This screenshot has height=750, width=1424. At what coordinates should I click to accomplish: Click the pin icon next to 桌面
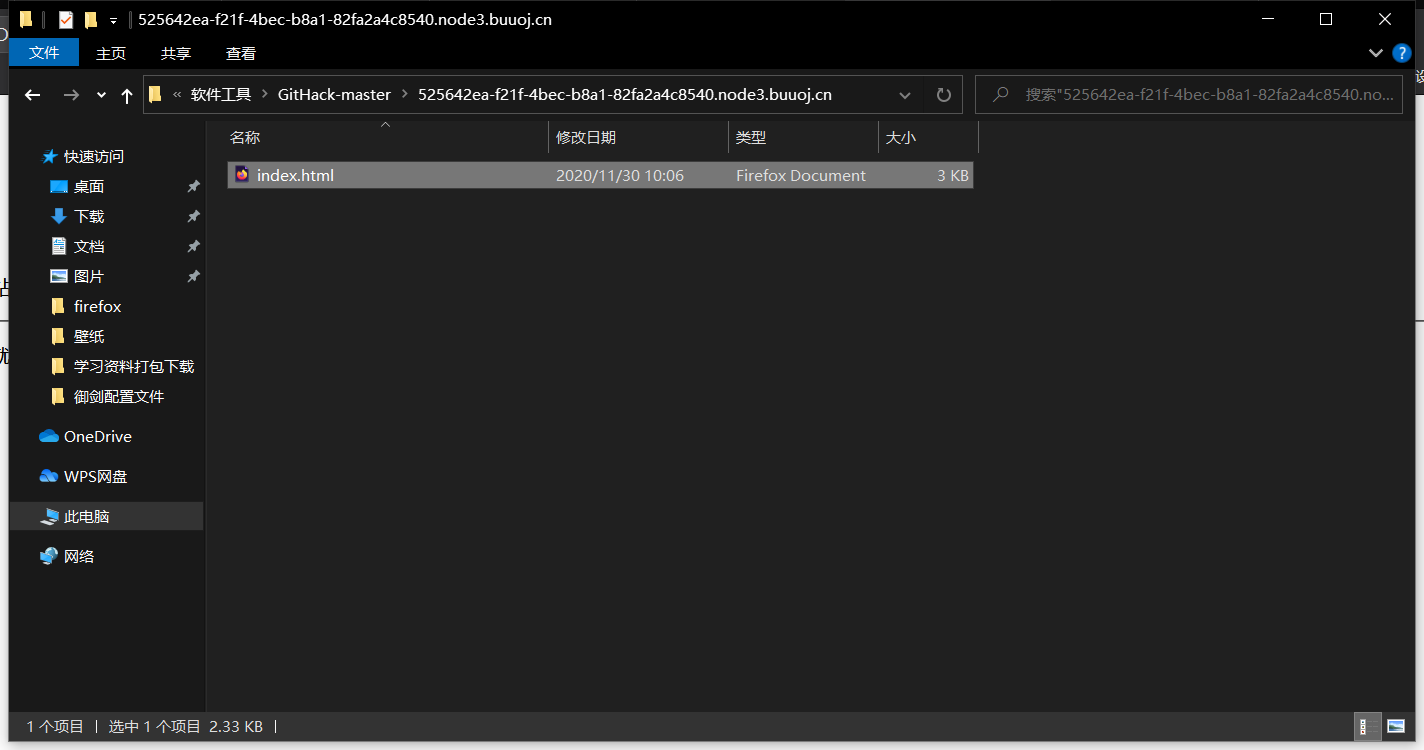coord(193,187)
